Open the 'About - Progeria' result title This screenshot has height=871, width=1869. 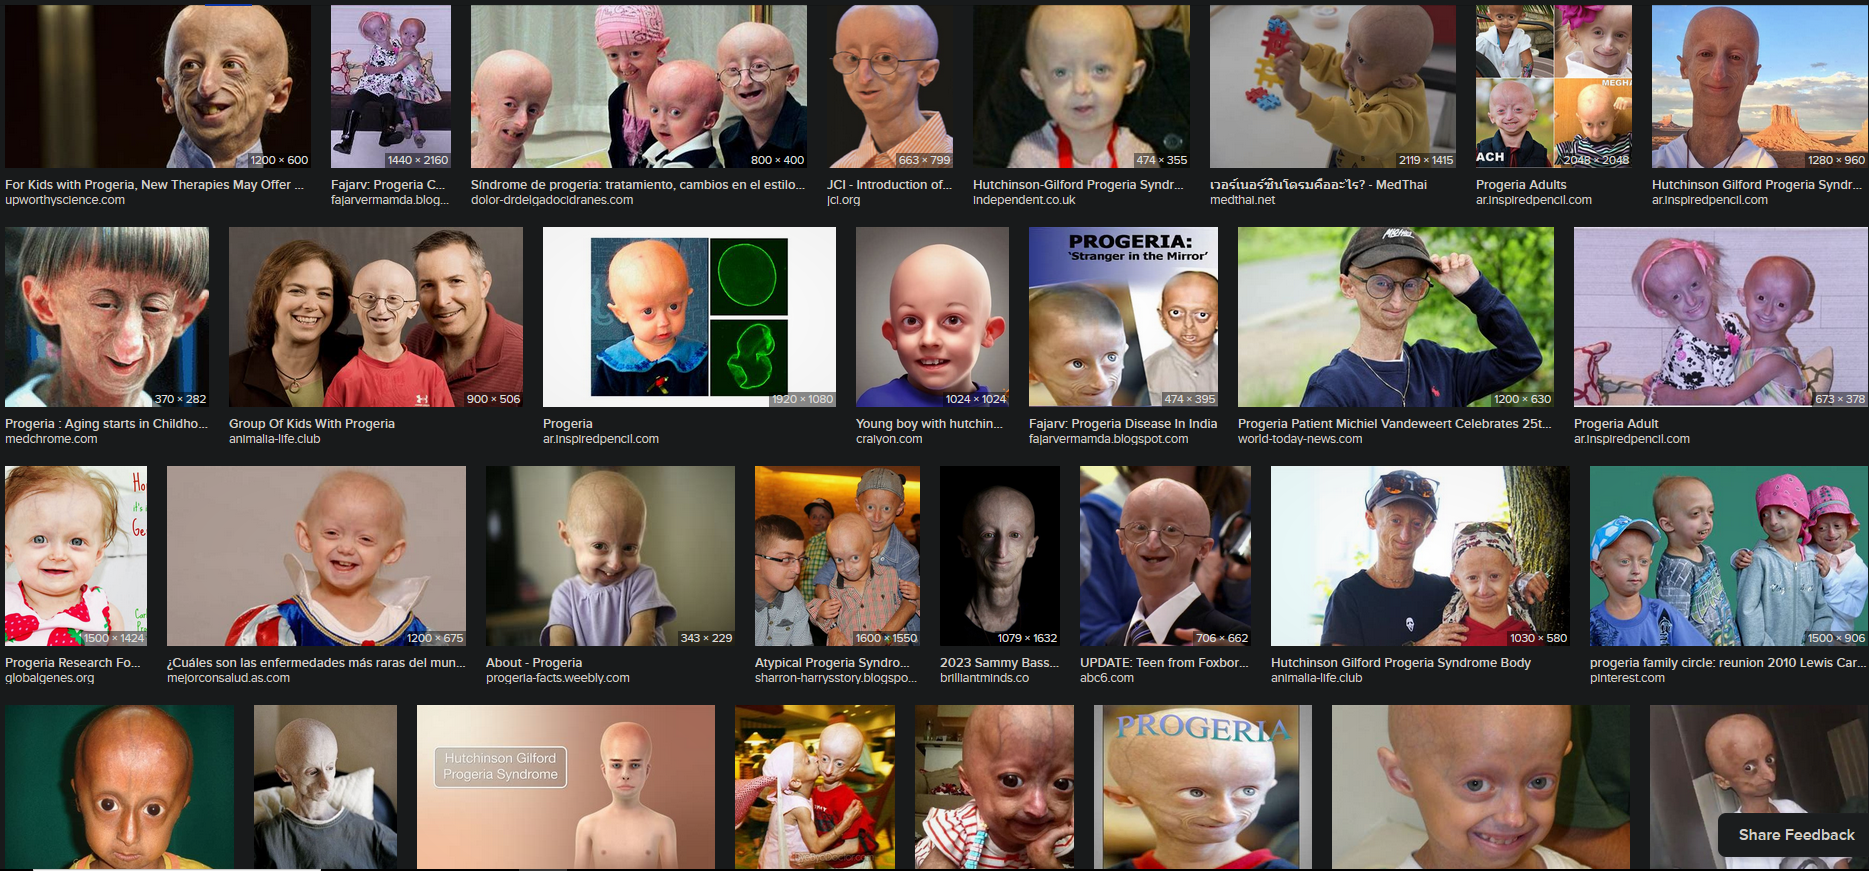[x=534, y=663]
